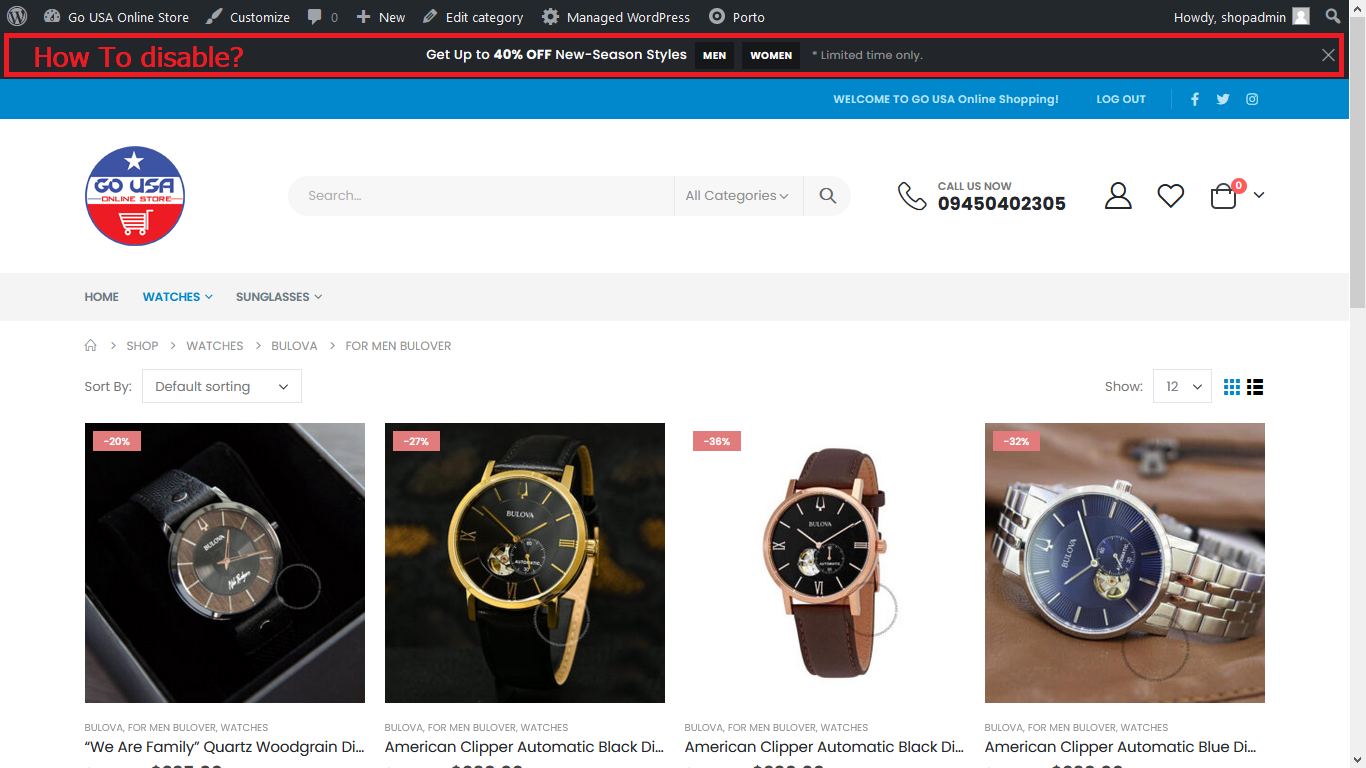1366x768 pixels.
Task: Open the Show 12 per-page dropdown
Action: point(1182,387)
